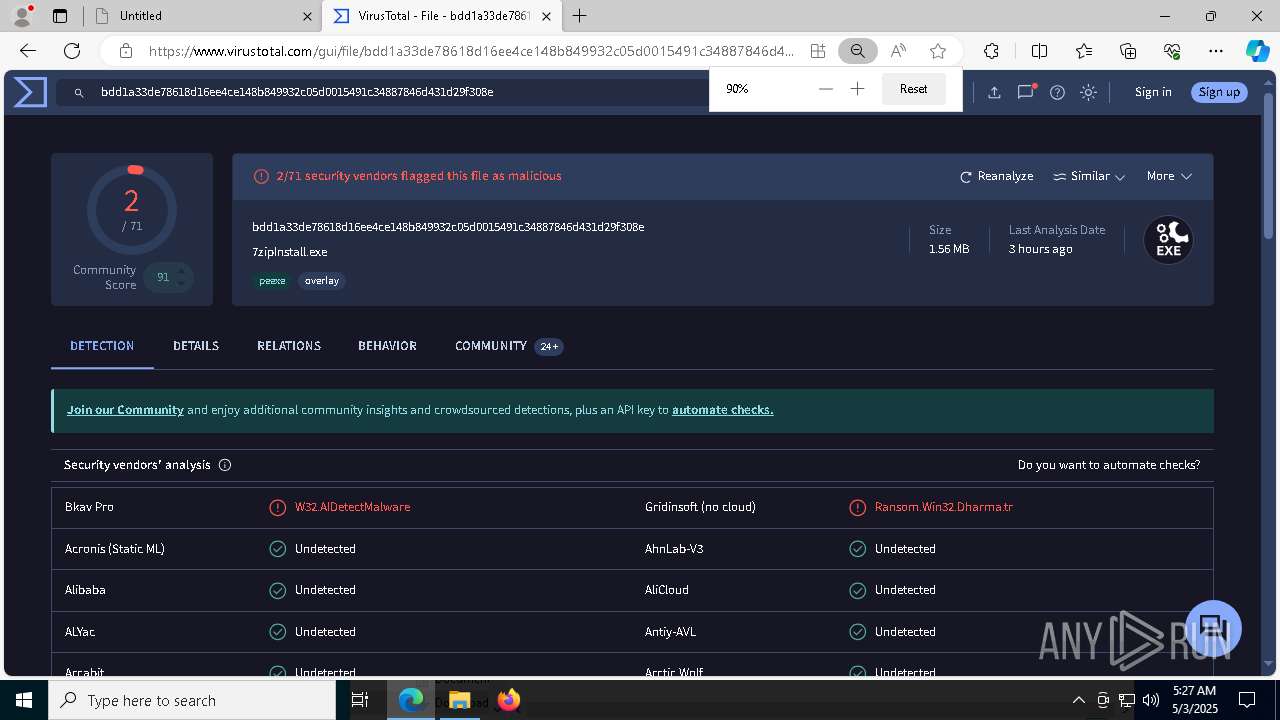Viewport: 1280px width, 720px height.
Task: Click the browser address bar URL
Action: [471, 51]
